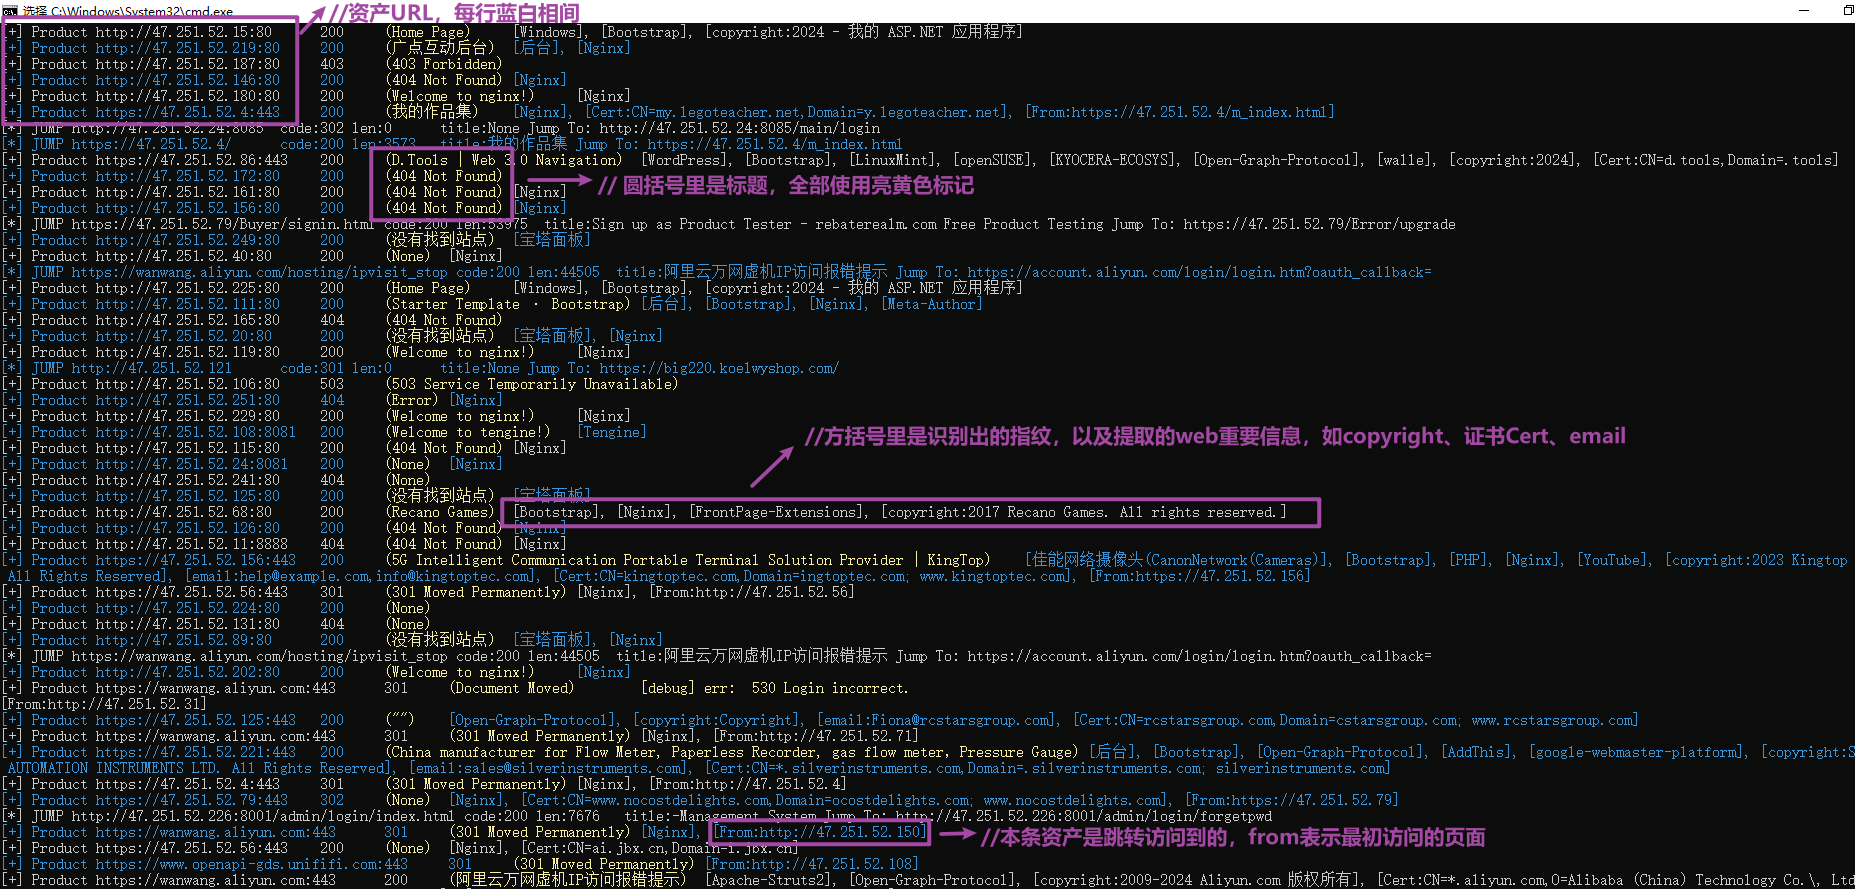Select the (D.Tools | Web 3.0 Navigation) title
The image size is (1855, 889).
(503, 160)
